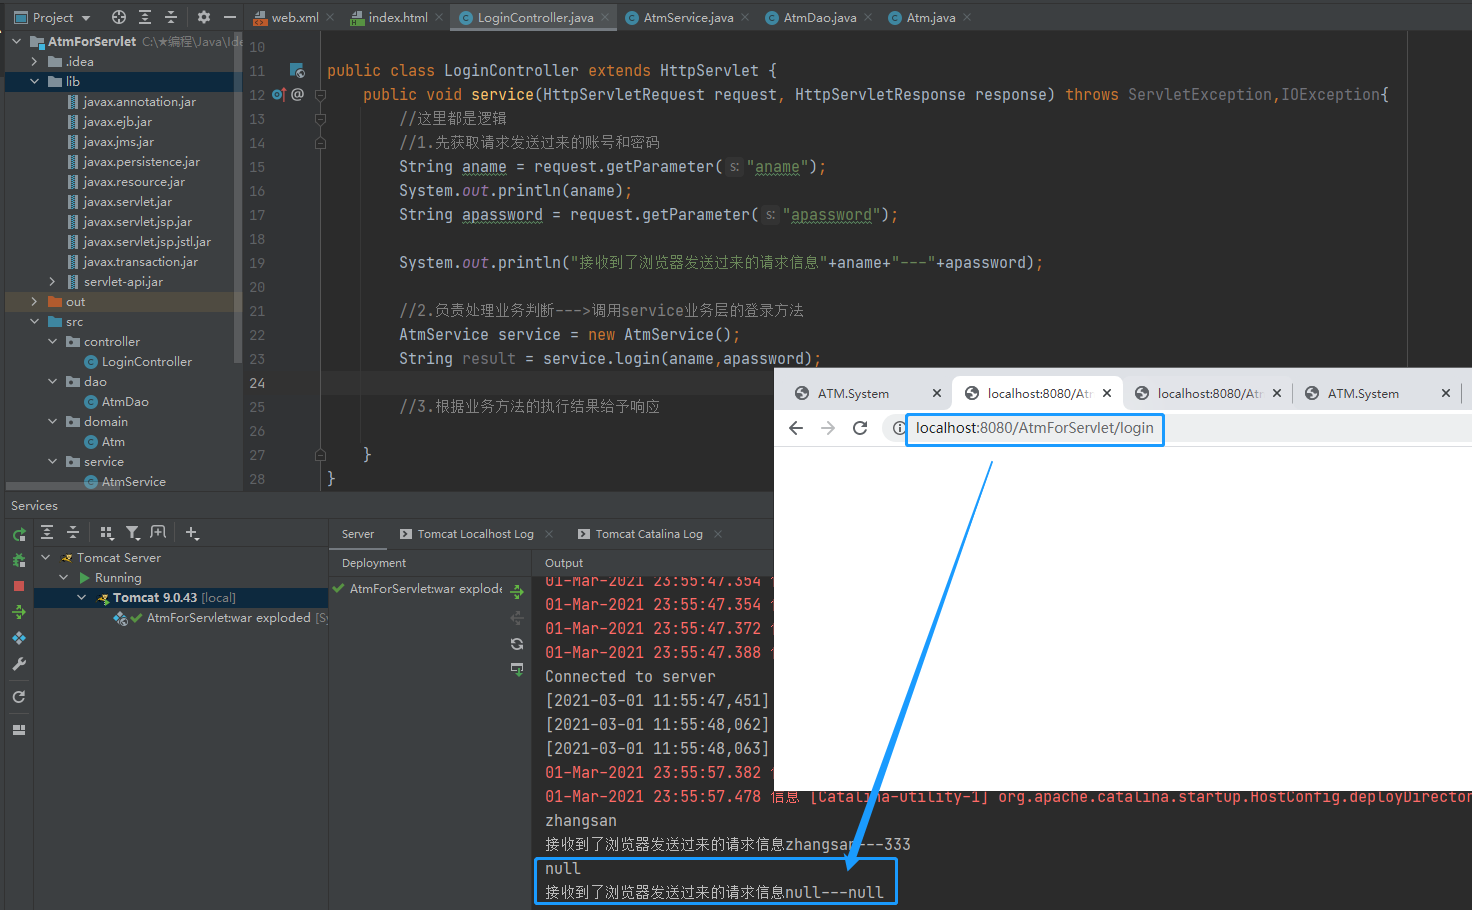Collapse all in Project panel toolbar
Viewport: 1472px width, 910px height.
tap(171, 17)
